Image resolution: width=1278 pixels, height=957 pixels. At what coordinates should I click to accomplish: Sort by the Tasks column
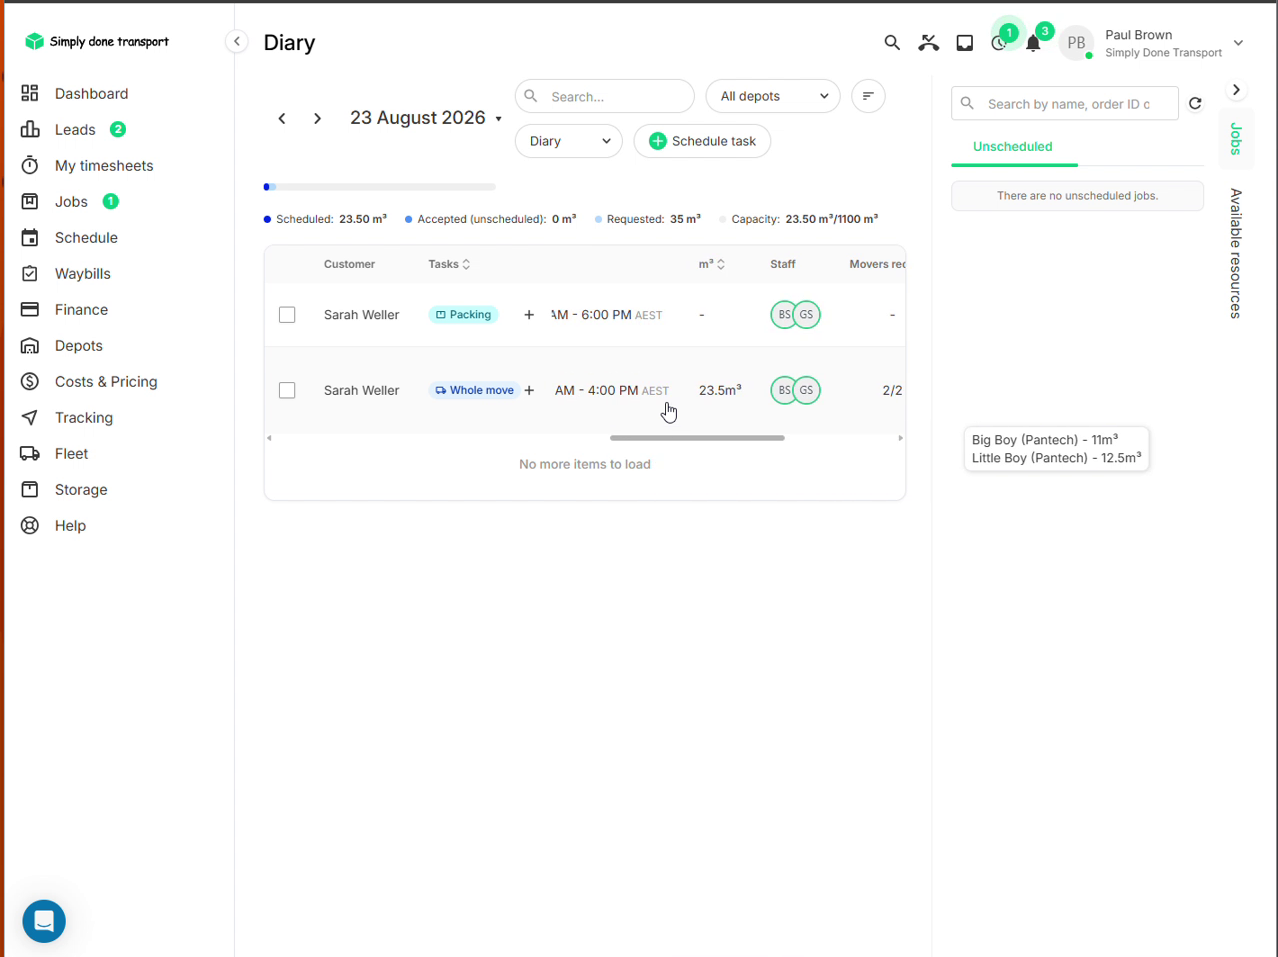(449, 264)
